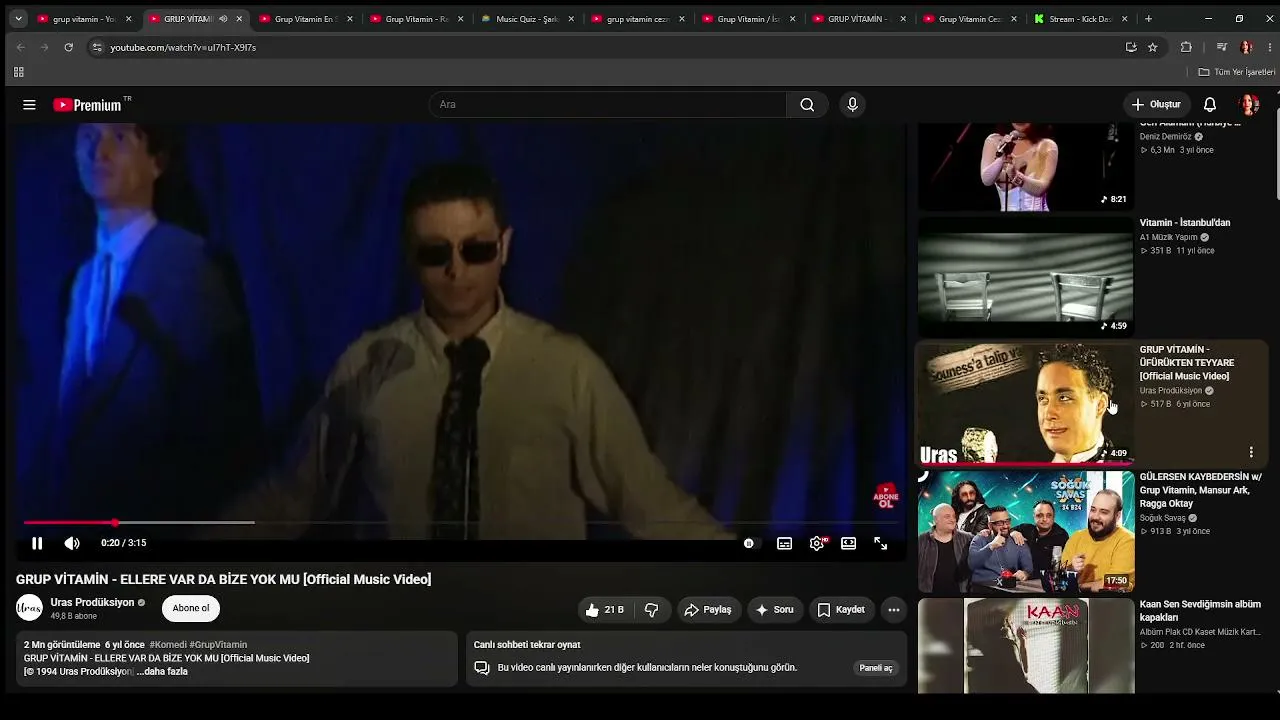1280x720 pixels.
Task: Mute the video volume speaker
Action: [x=72, y=543]
